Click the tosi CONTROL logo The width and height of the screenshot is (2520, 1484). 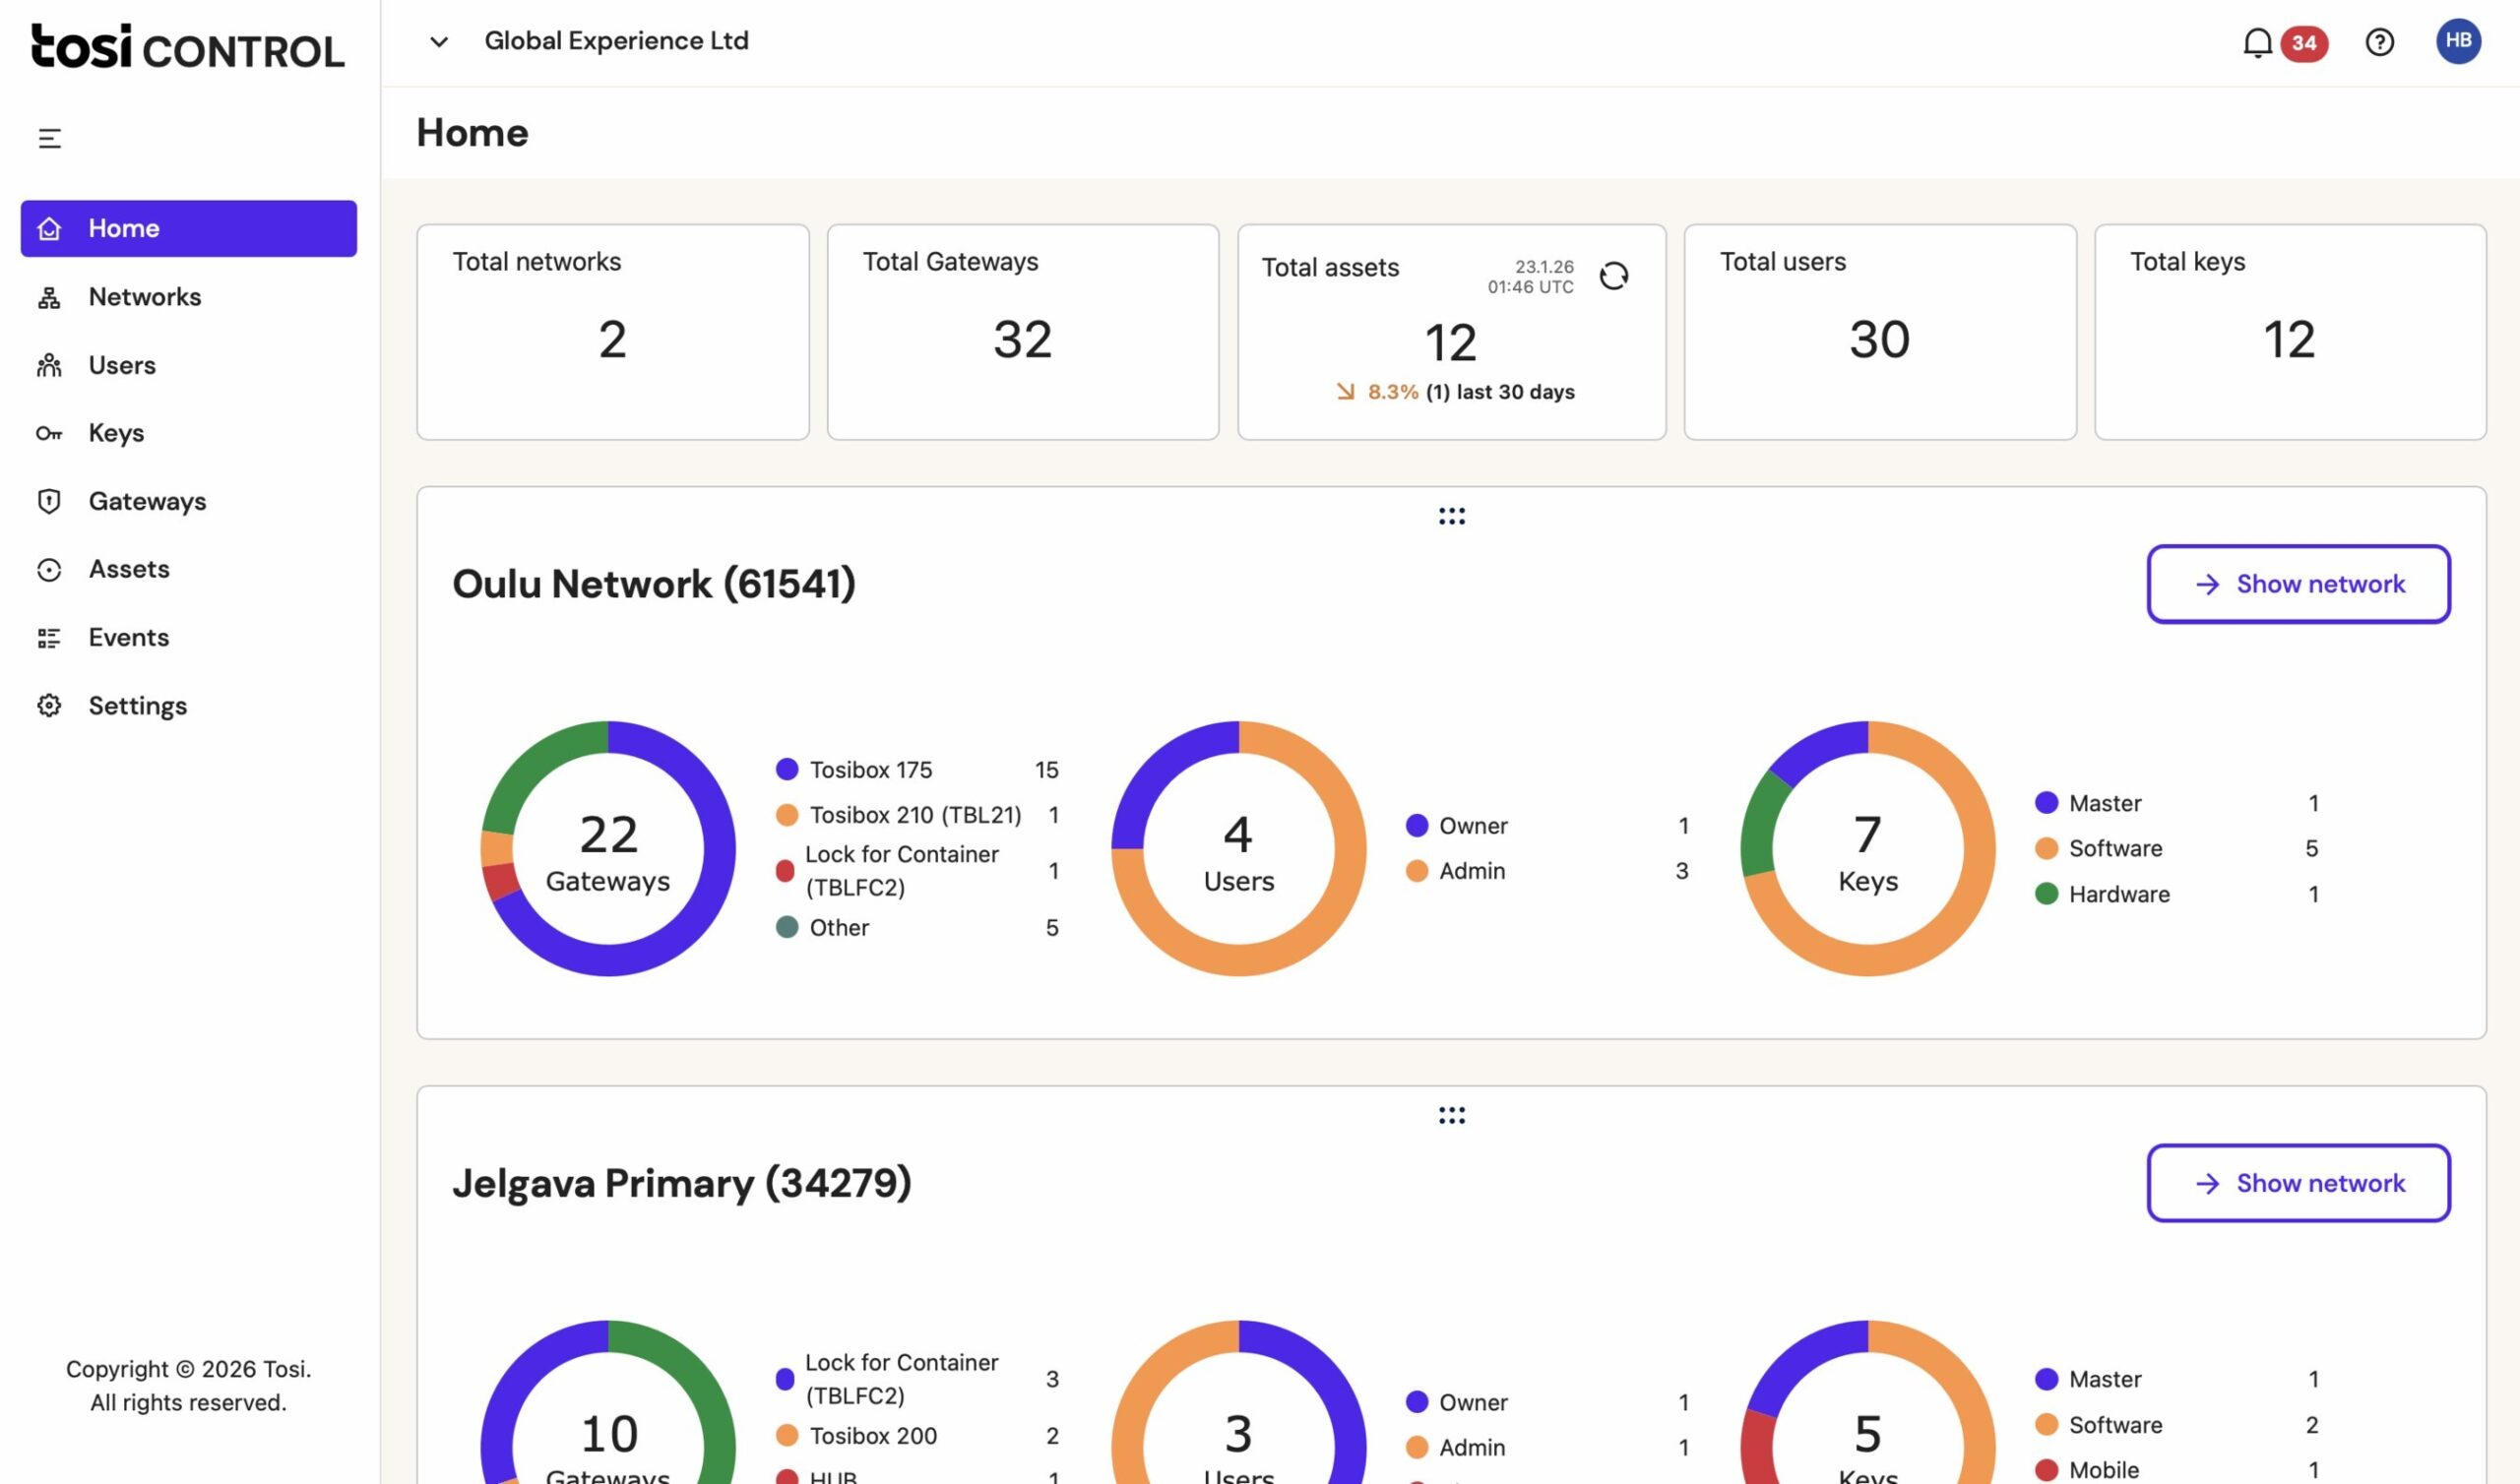coord(186,48)
